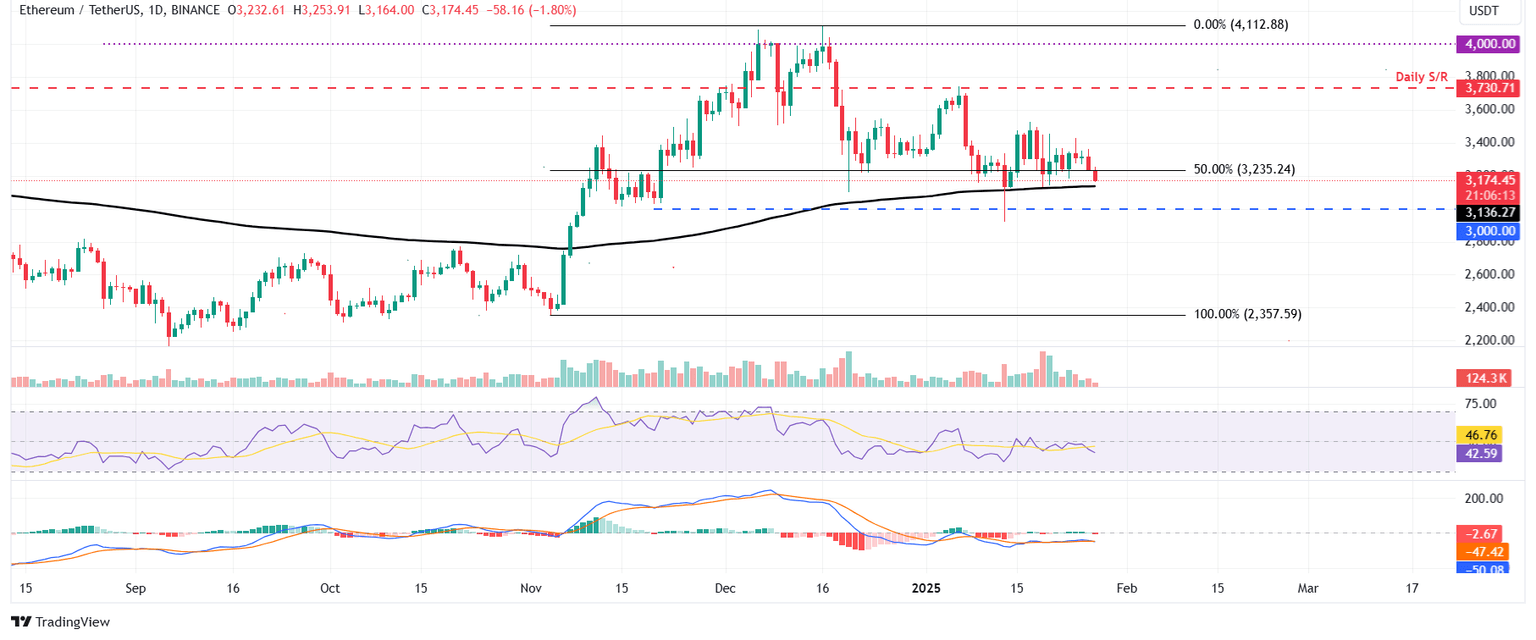1536x640 pixels.
Task: Click the Sep label on time axis
Action: pyautogui.click(x=137, y=590)
